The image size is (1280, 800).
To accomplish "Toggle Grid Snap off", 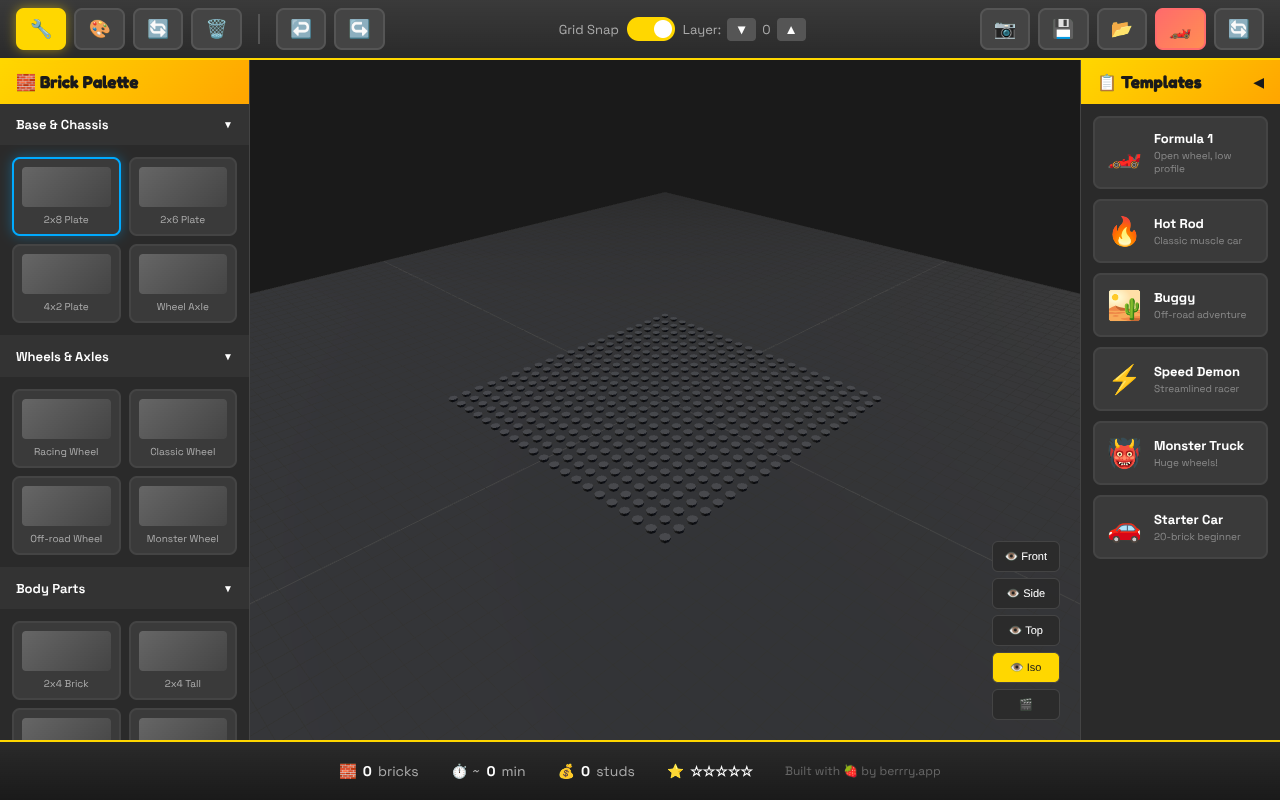I will click(651, 29).
